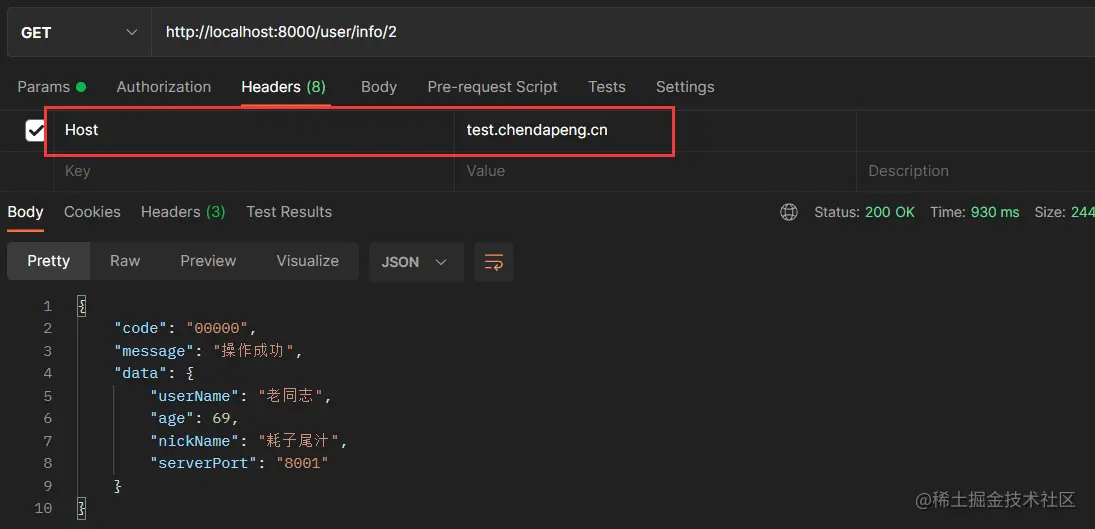Open the Authorization tab
Viewport: 1095px width, 529px height.
[x=164, y=87]
